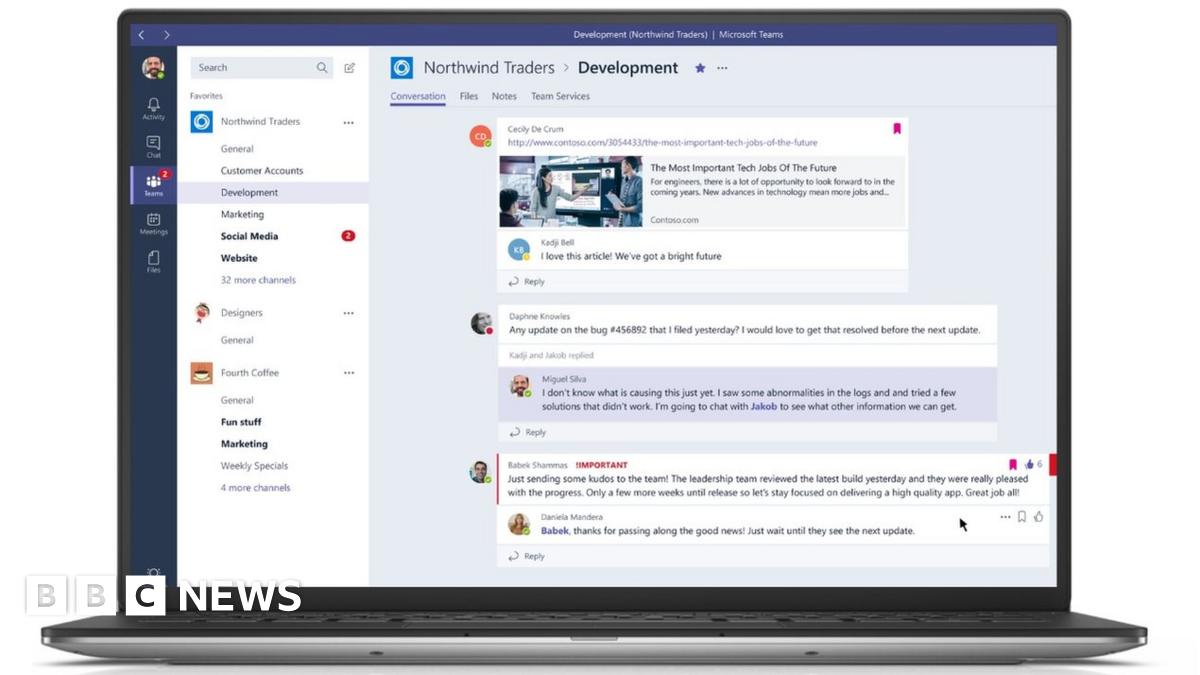Toggle favorite star for Development channel
The width and height of the screenshot is (1200, 675).
(700, 68)
